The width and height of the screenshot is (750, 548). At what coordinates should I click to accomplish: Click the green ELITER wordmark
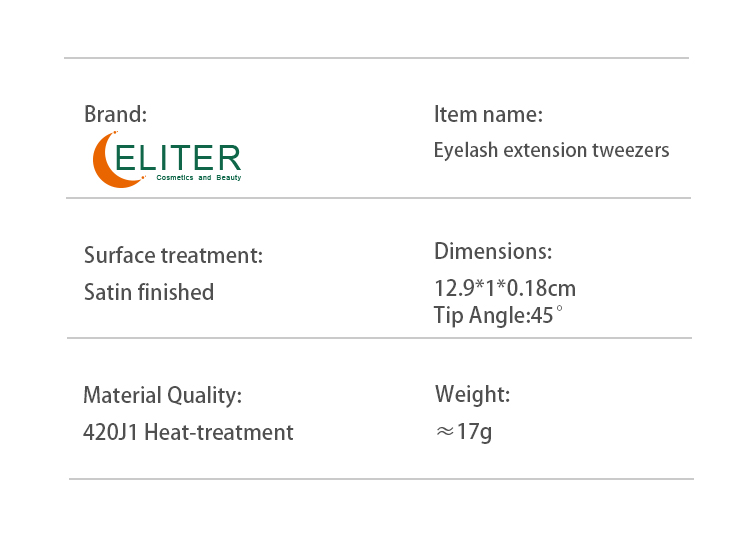click(179, 158)
